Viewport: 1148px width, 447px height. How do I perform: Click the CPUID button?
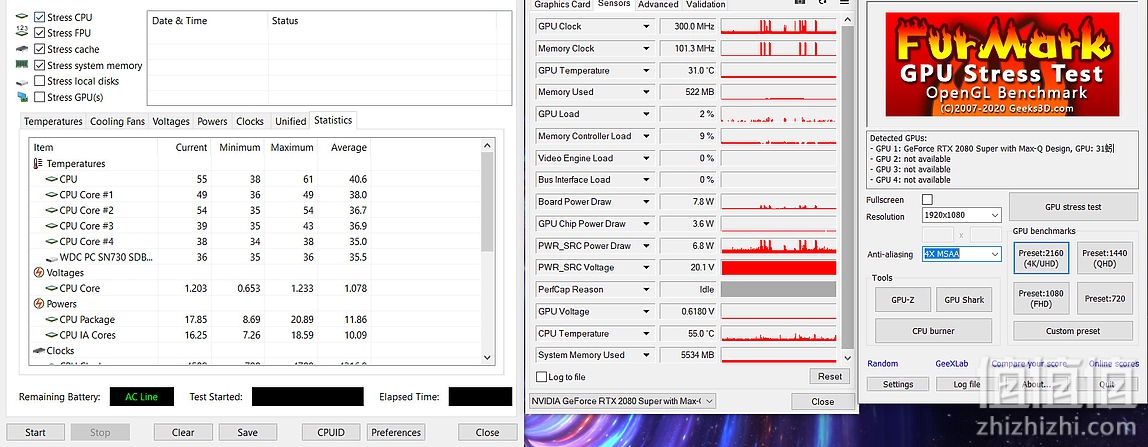pyautogui.click(x=331, y=432)
